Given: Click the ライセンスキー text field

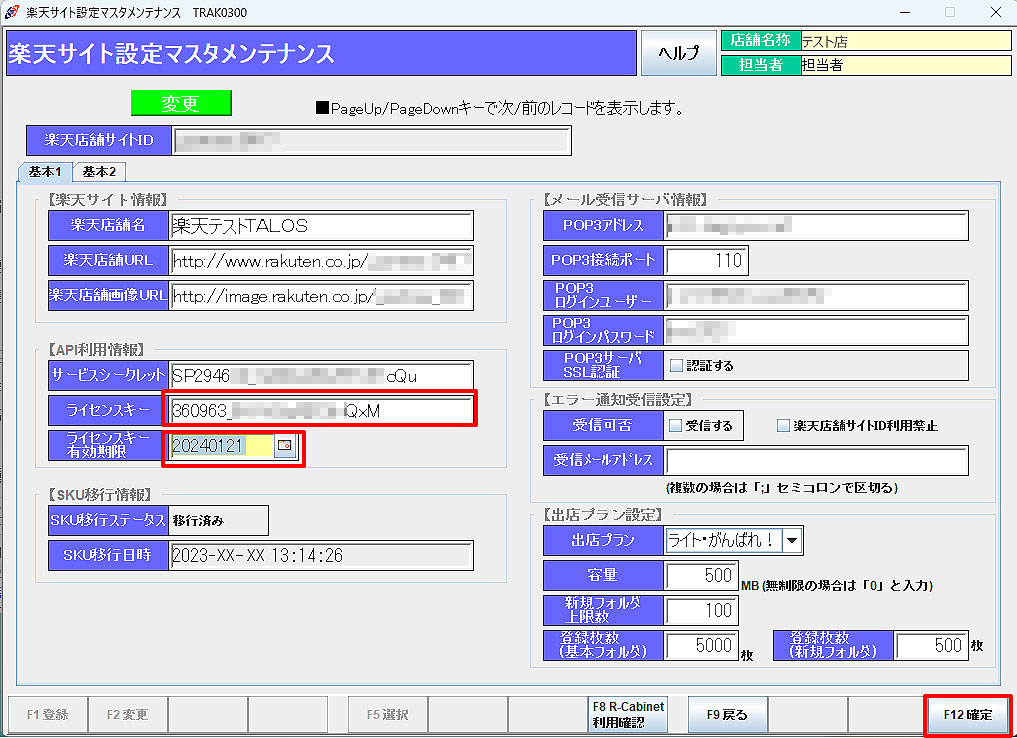Looking at the screenshot, I should pos(320,410).
